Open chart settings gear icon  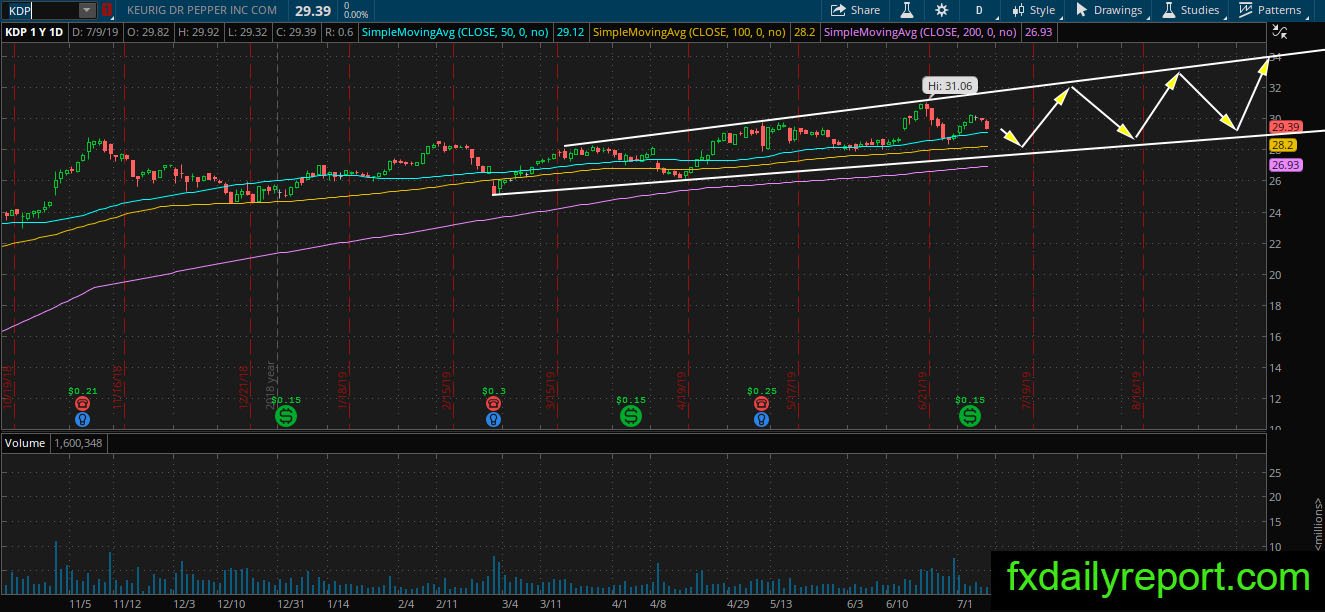point(942,10)
